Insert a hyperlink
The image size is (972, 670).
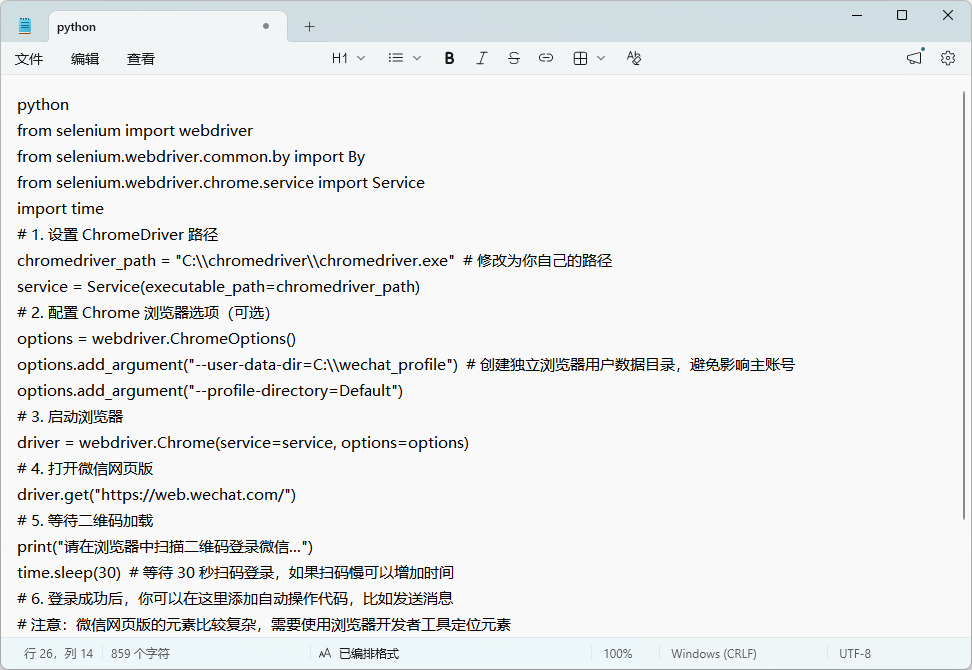coord(546,58)
